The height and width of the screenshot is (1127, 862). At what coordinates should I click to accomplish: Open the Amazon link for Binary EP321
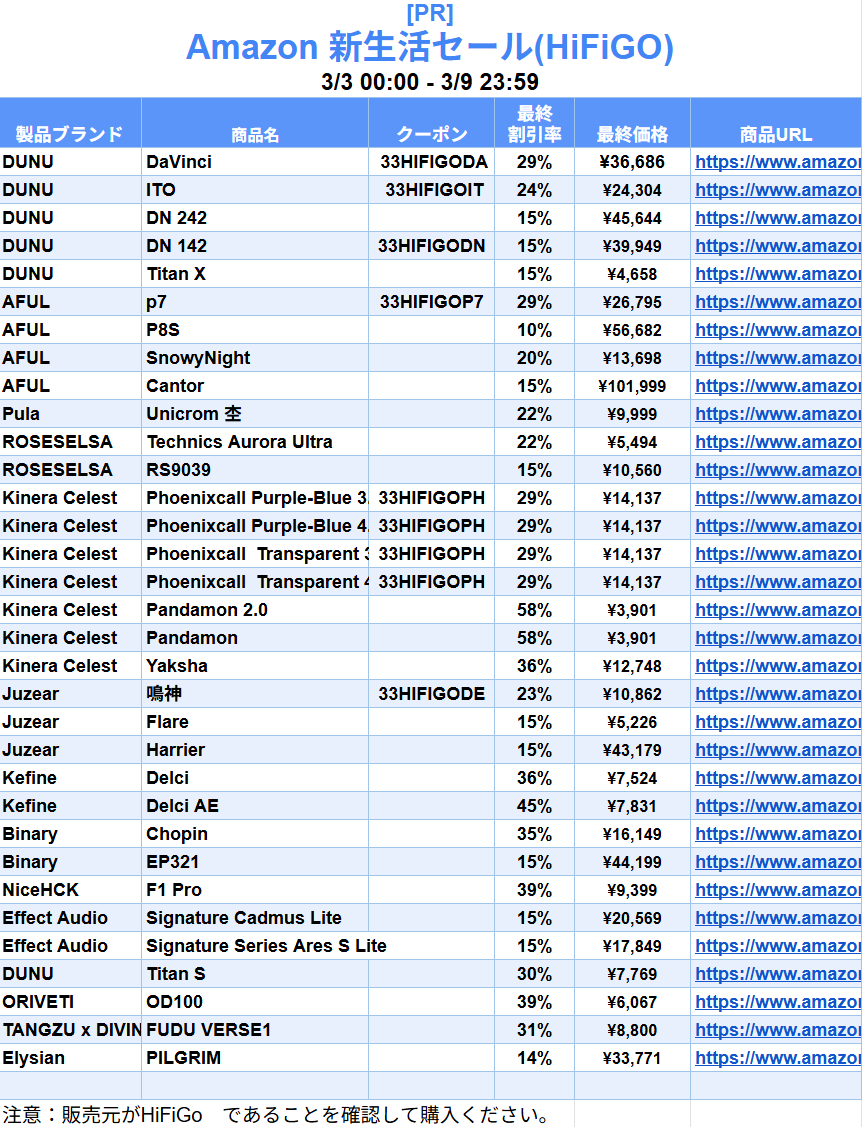[x=777, y=862]
